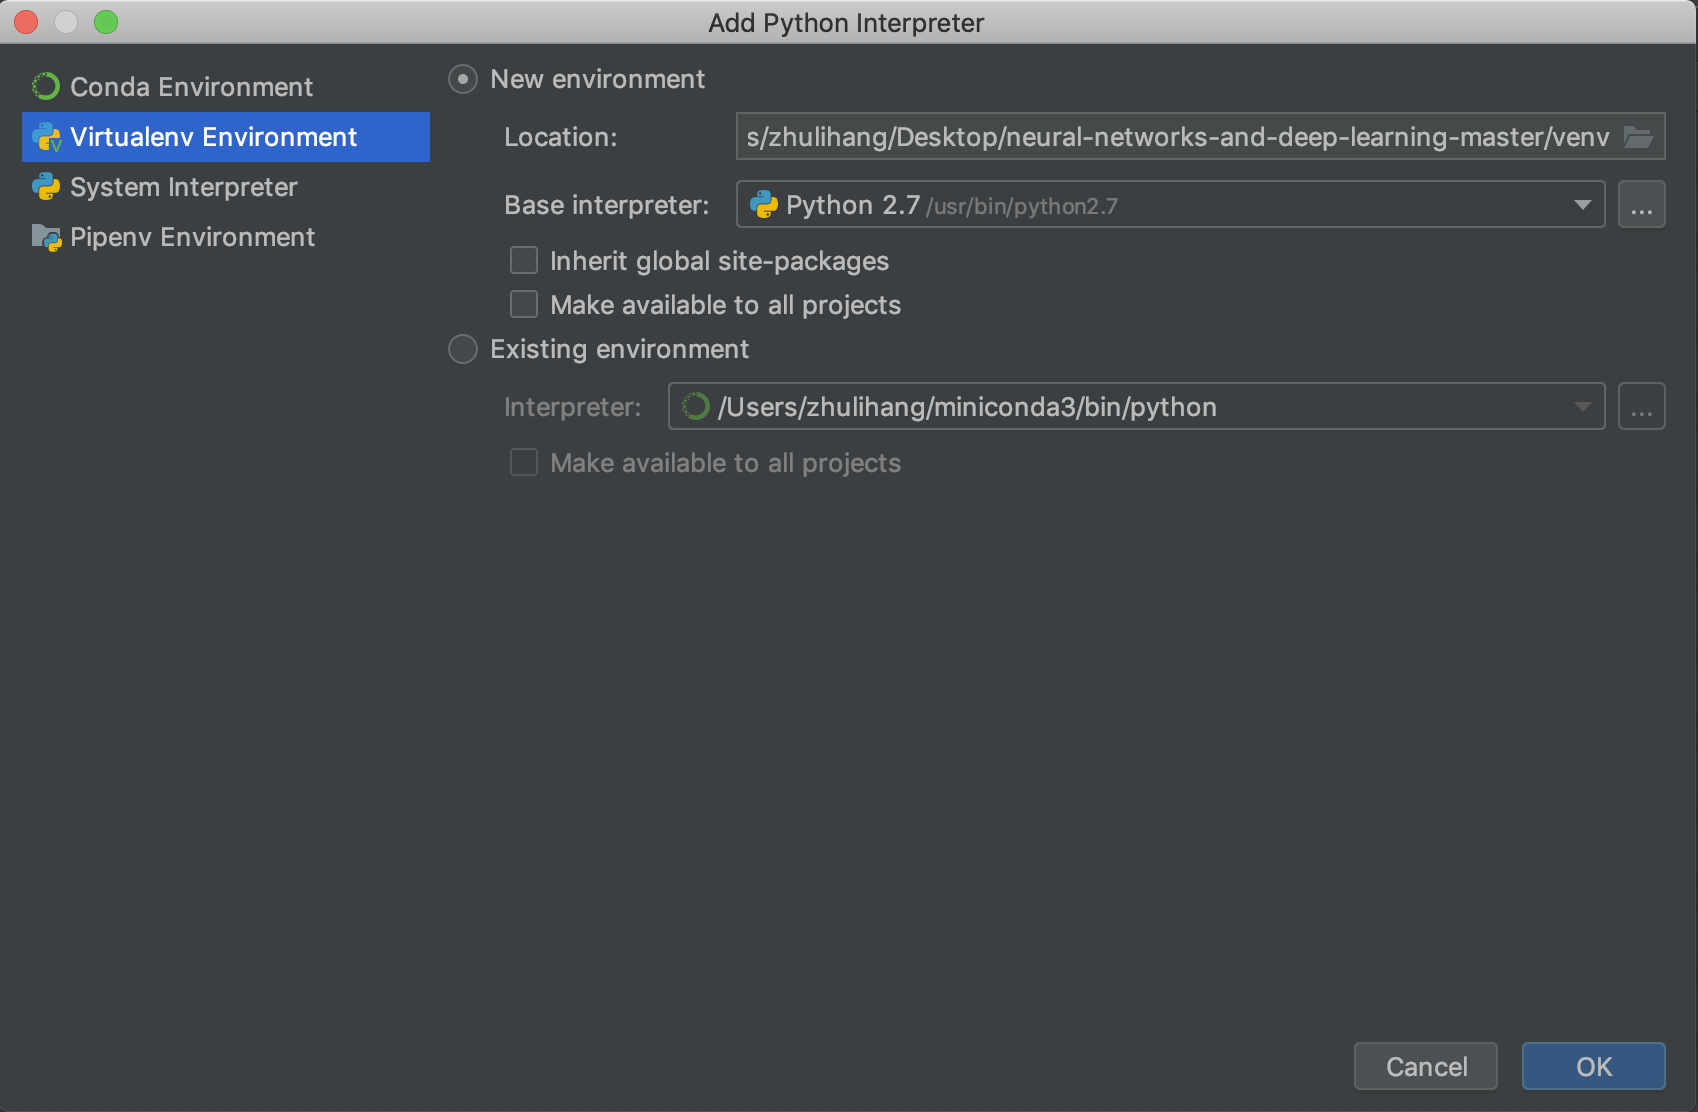The height and width of the screenshot is (1112, 1698).
Task: Click the "Interpreter:" label
Action: coord(573,407)
